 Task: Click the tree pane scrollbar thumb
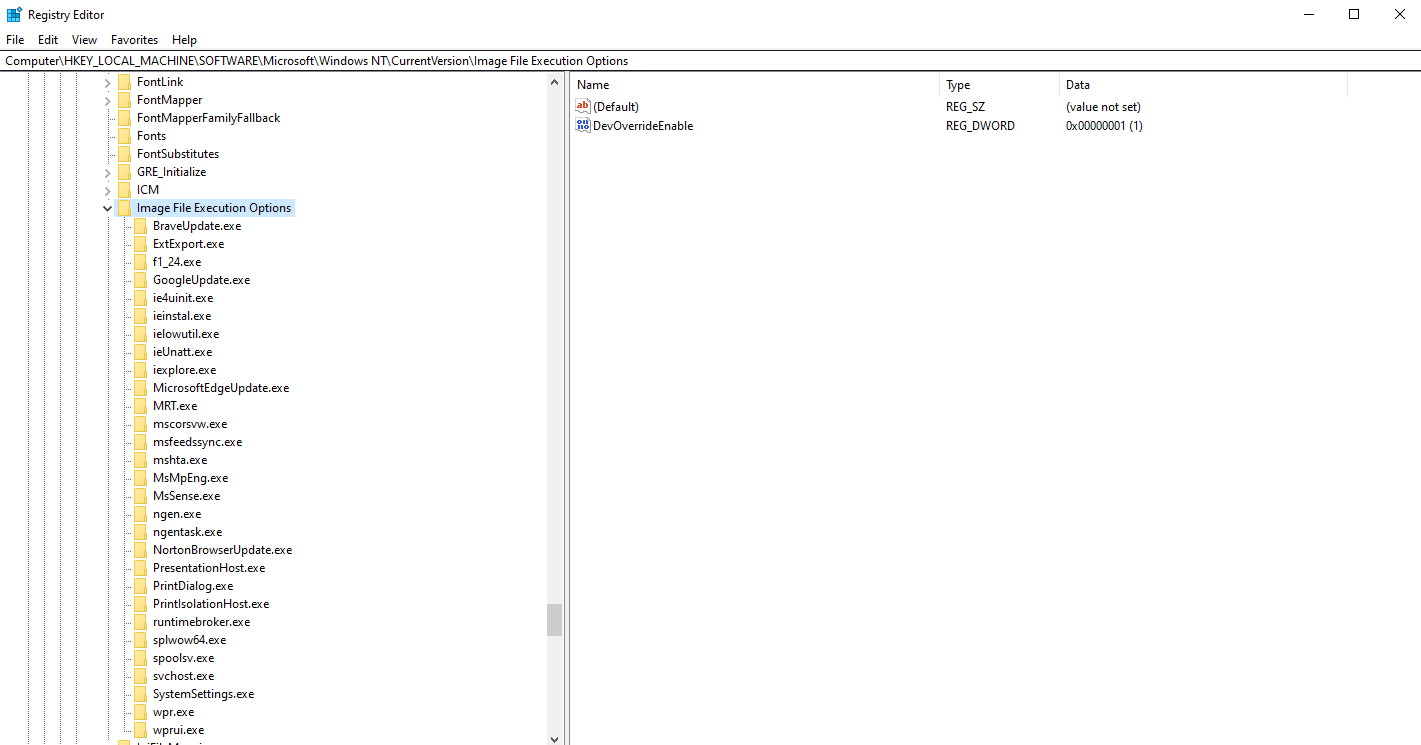pyautogui.click(x=555, y=620)
